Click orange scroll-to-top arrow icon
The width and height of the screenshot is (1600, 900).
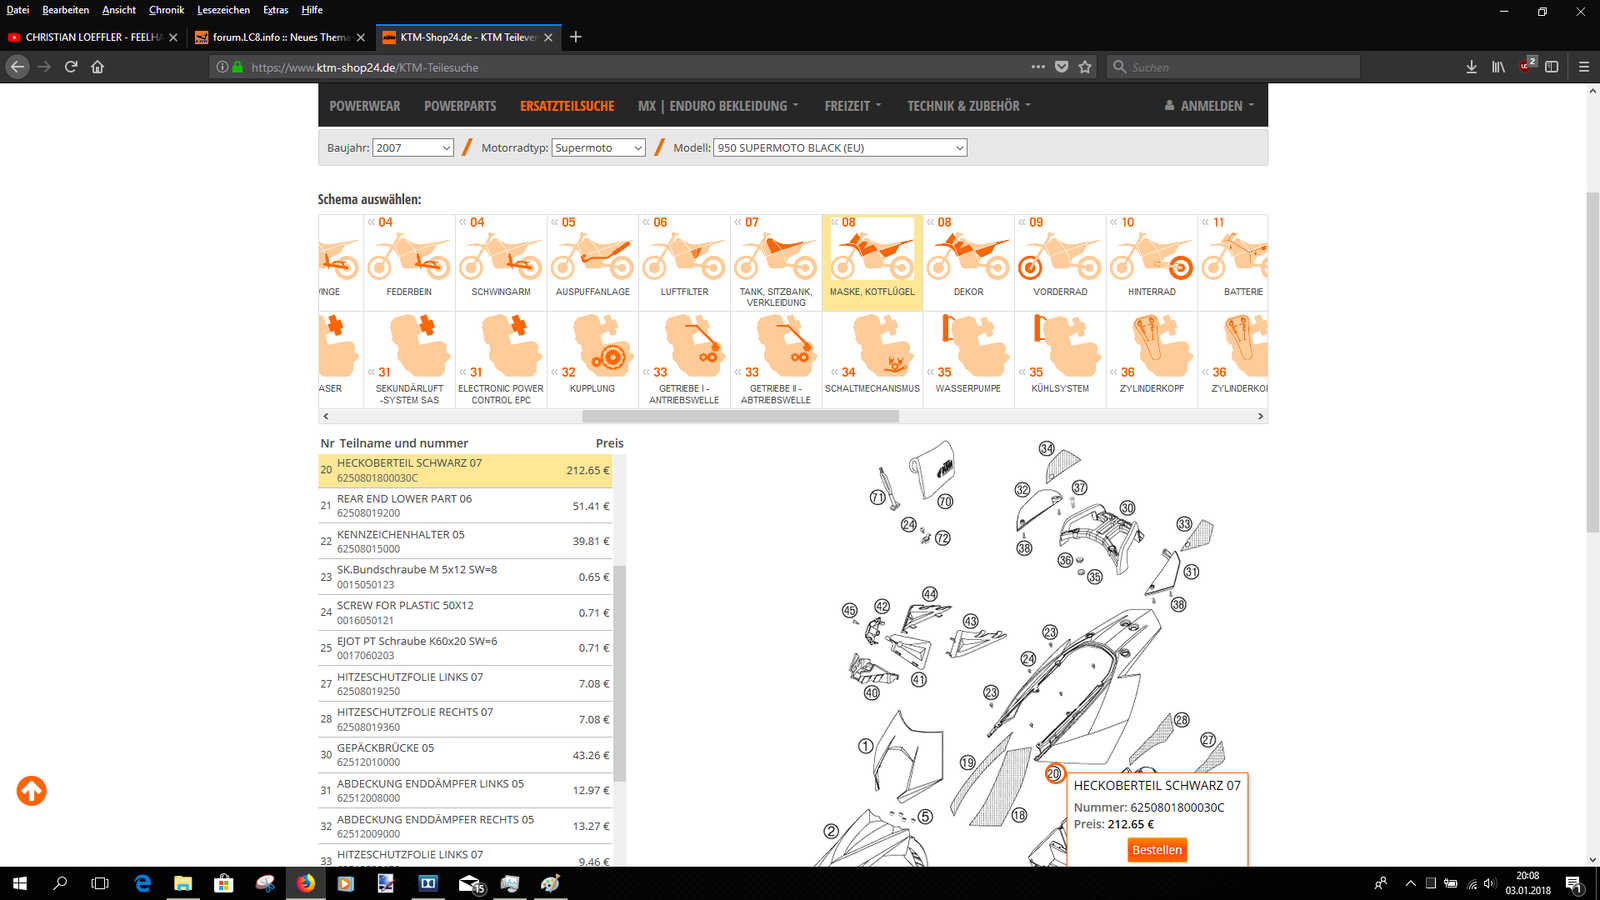pyautogui.click(x=31, y=791)
